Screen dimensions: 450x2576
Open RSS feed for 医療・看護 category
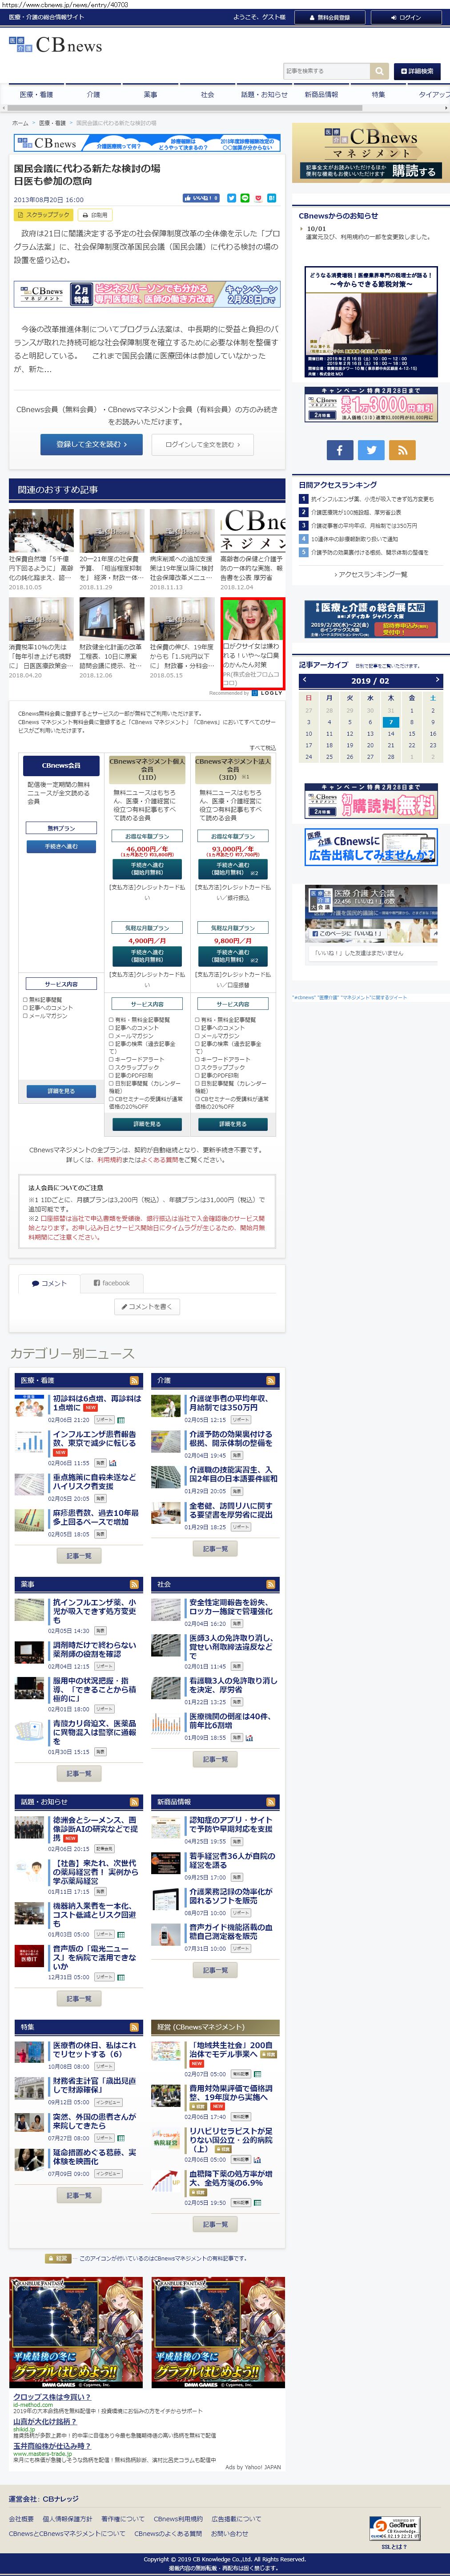(x=134, y=1381)
